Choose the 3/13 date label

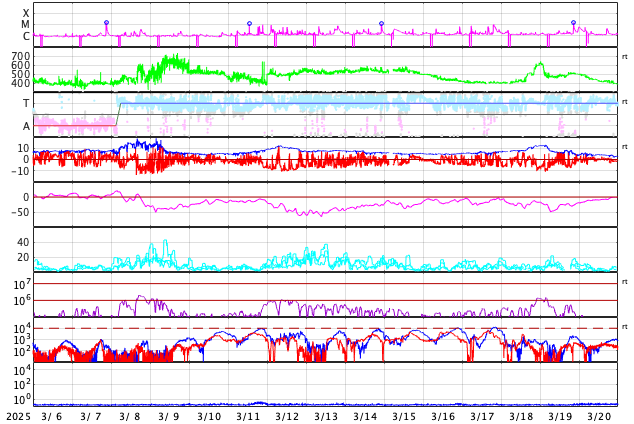click(326, 417)
